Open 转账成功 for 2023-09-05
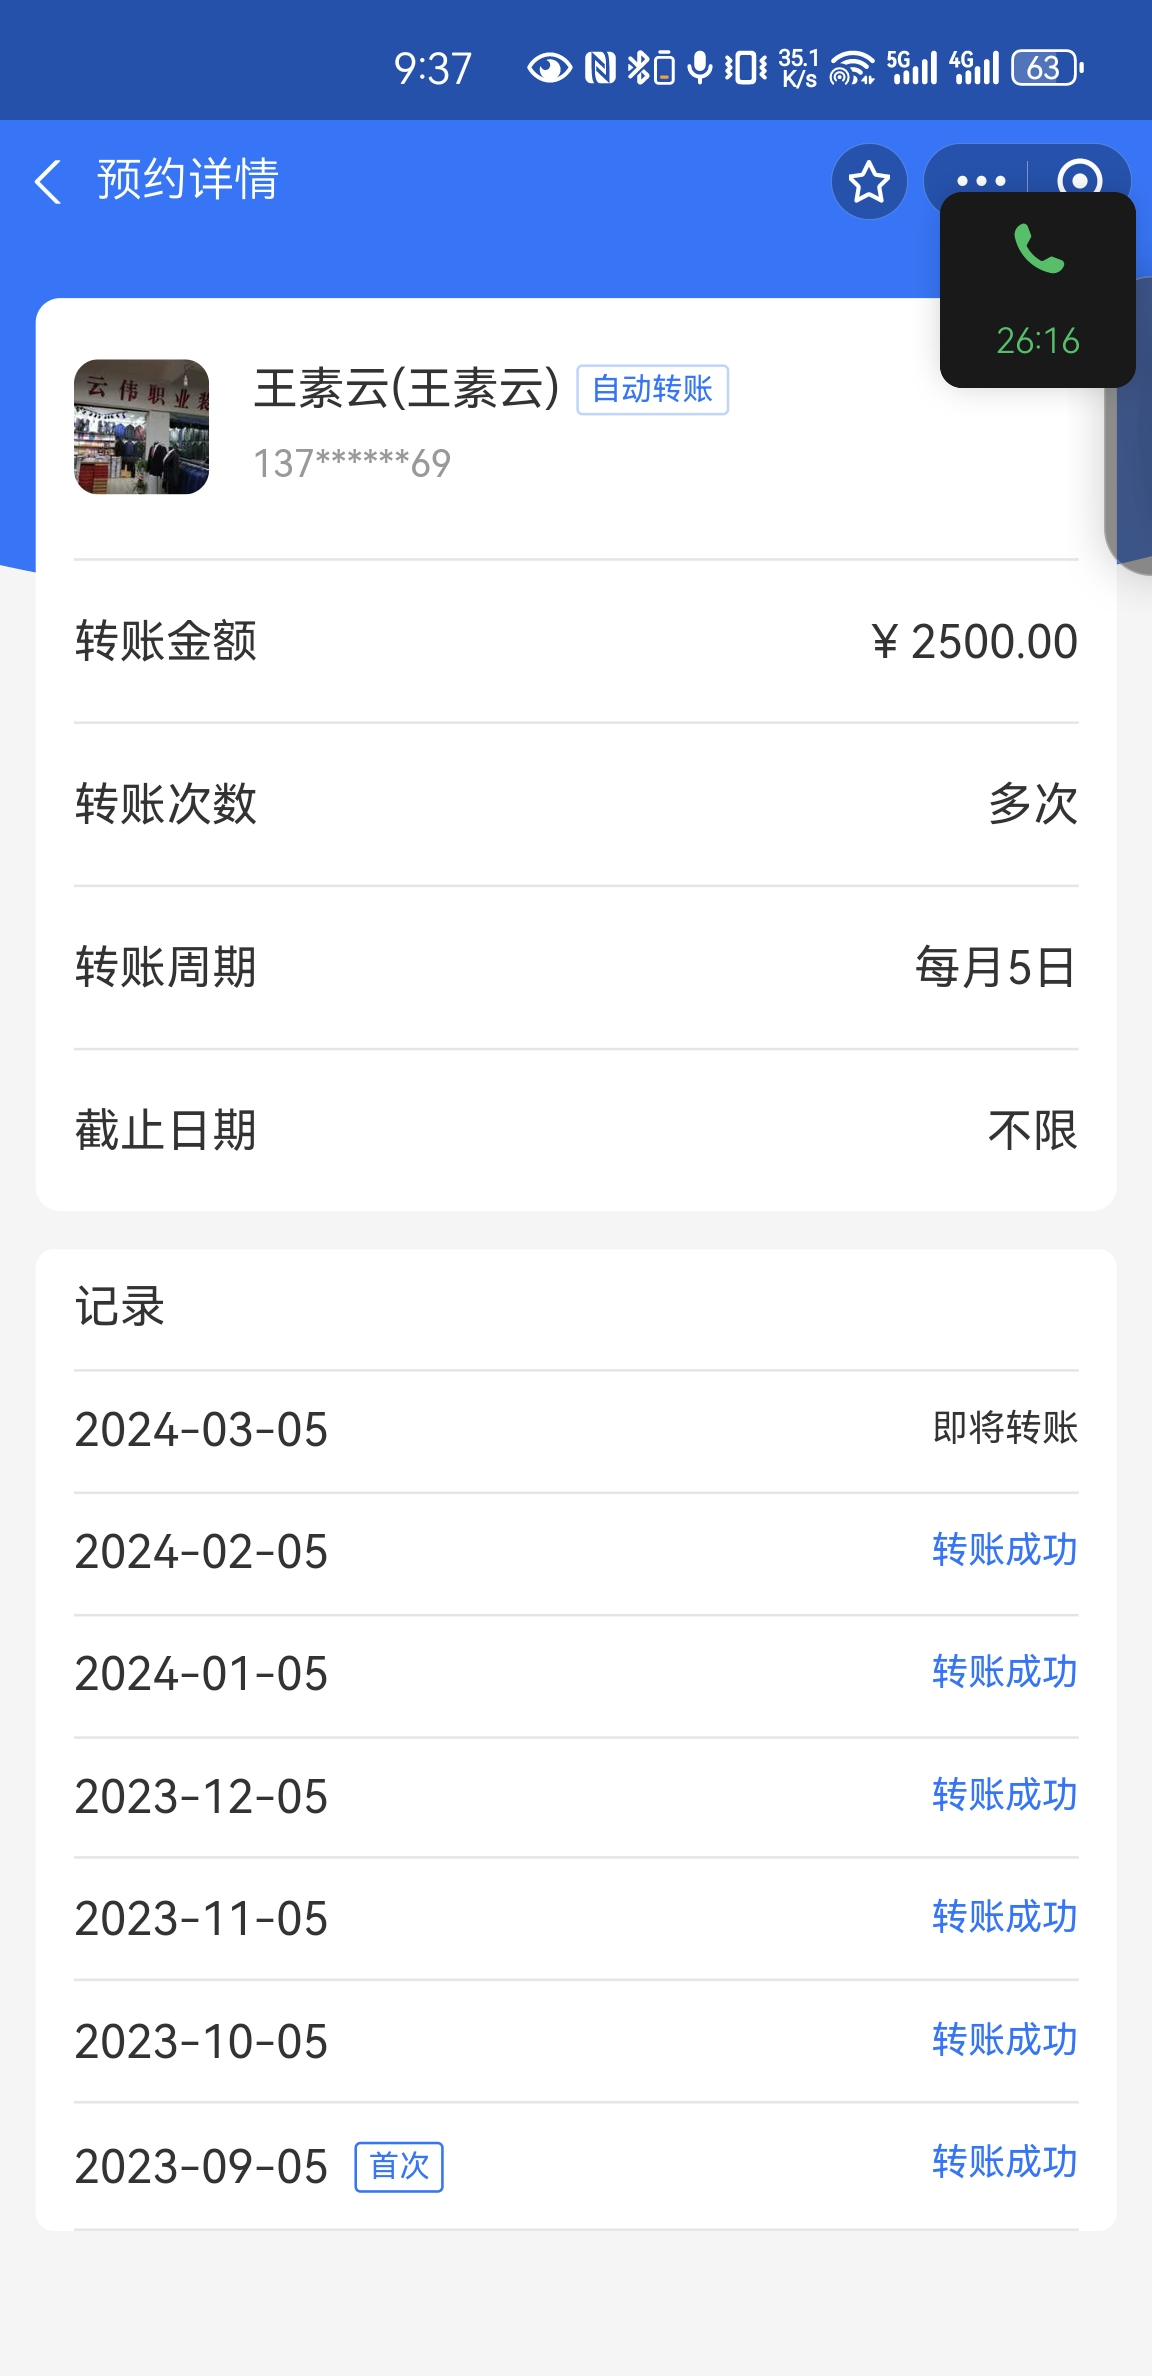Screen dimensions: 1152x2376 coord(1004,2163)
